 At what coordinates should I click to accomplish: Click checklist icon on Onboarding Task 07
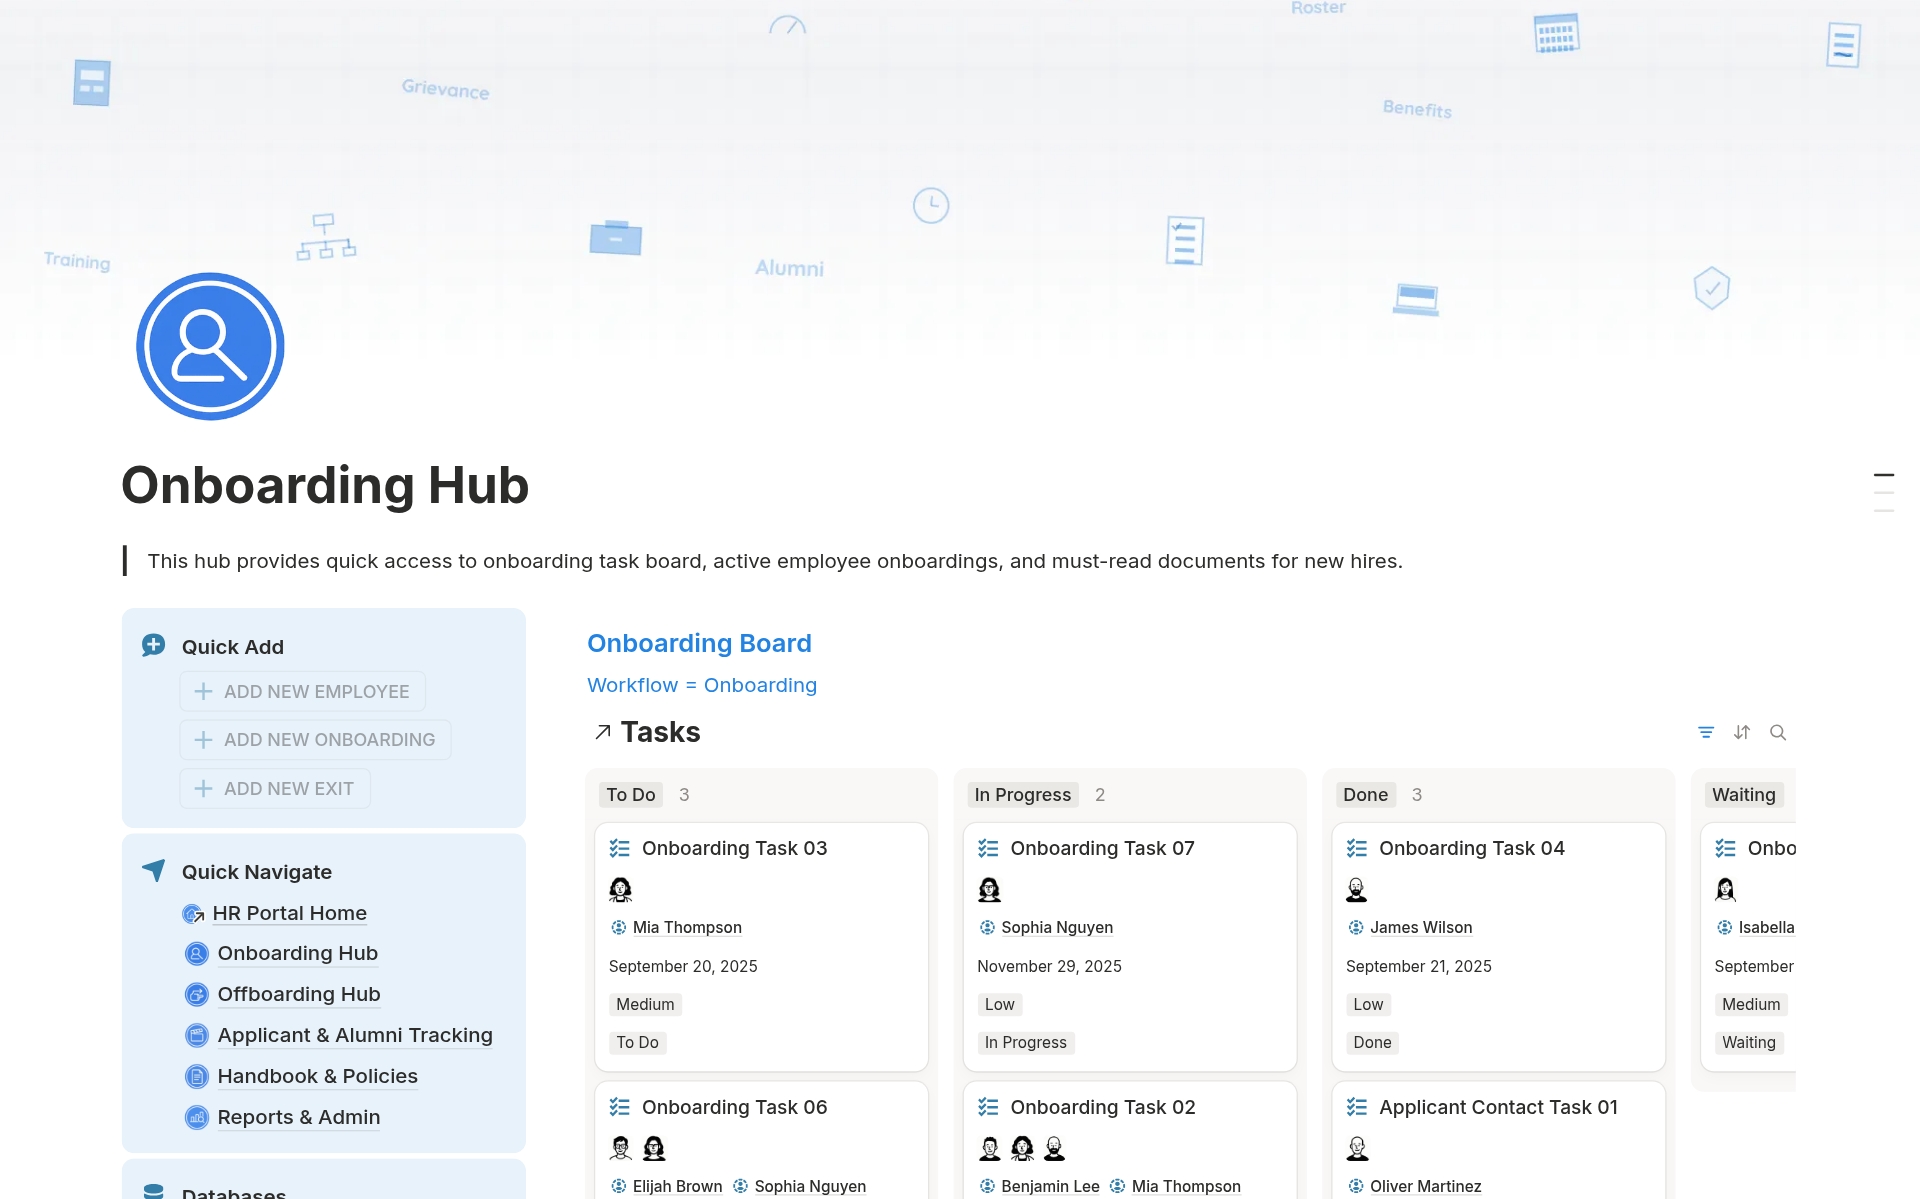click(988, 848)
